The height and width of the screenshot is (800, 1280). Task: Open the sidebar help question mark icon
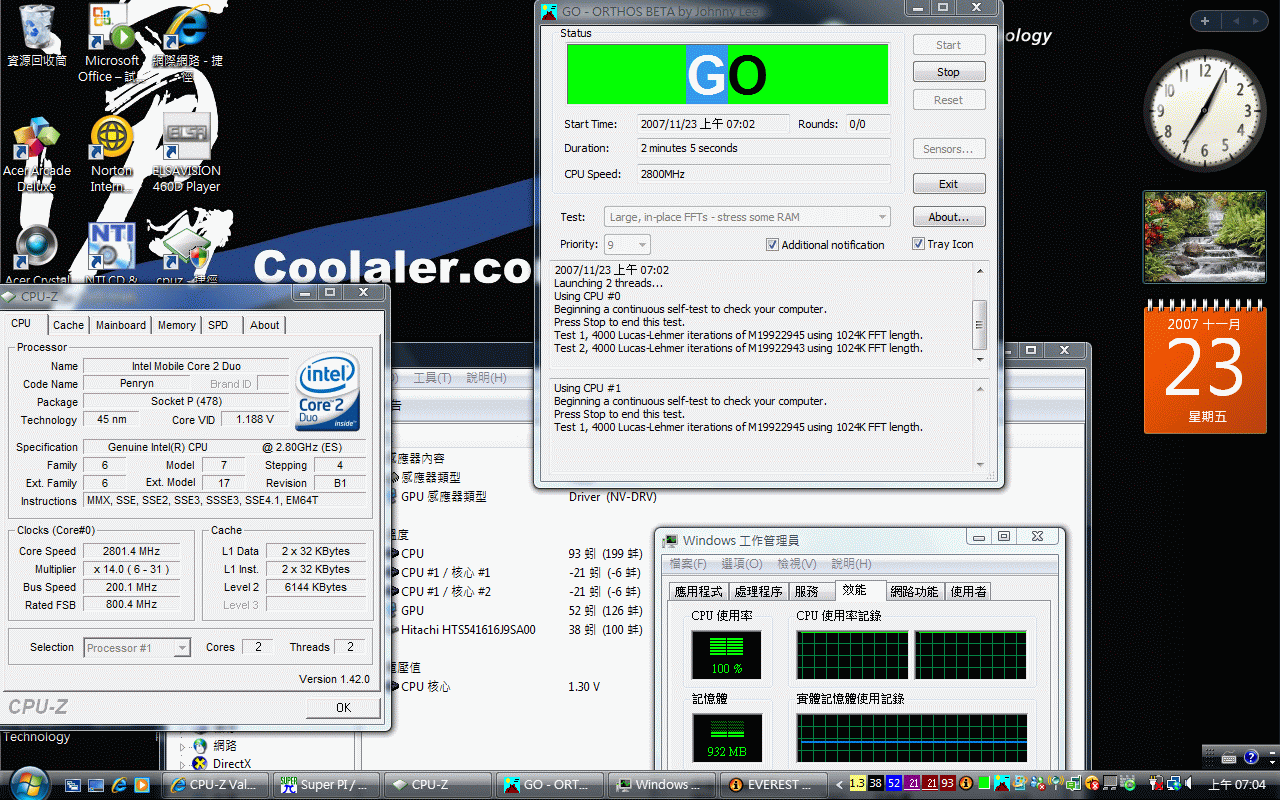pyautogui.click(x=1251, y=758)
